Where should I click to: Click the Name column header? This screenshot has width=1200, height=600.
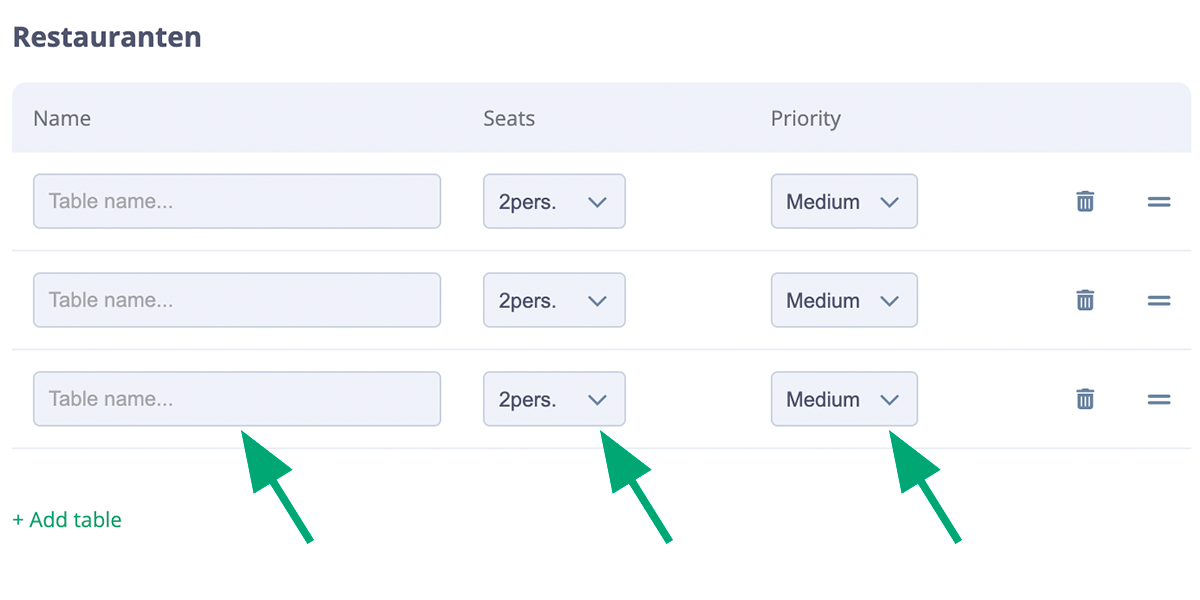(61, 118)
